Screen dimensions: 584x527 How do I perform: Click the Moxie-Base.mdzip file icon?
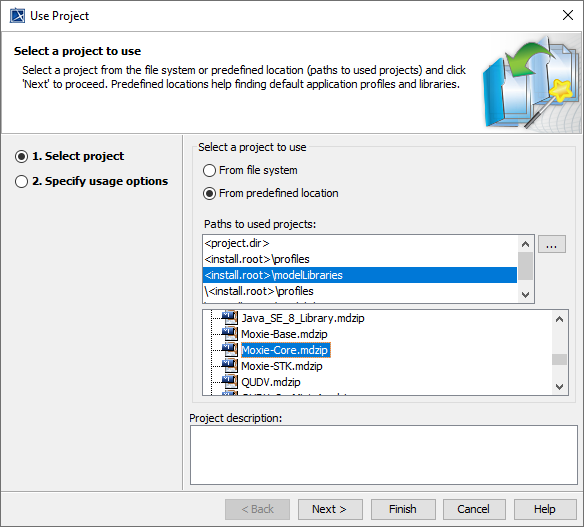[230, 334]
